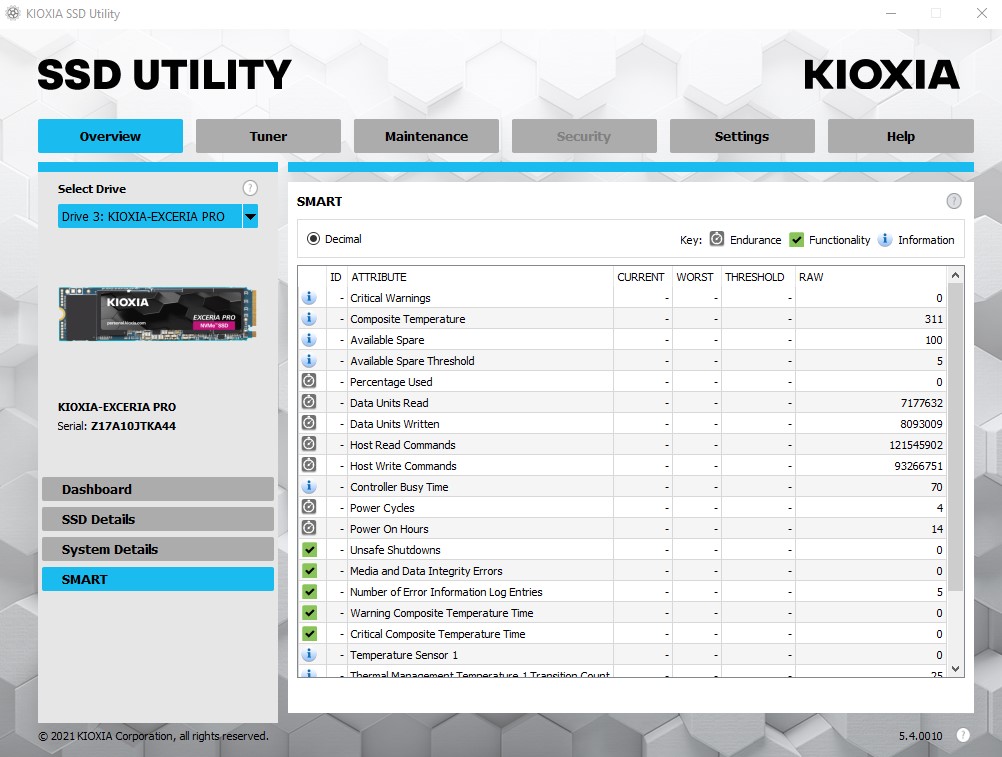Screen dimensions: 1002x757
Task: Show SSD Details page
Action: pos(158,519)
